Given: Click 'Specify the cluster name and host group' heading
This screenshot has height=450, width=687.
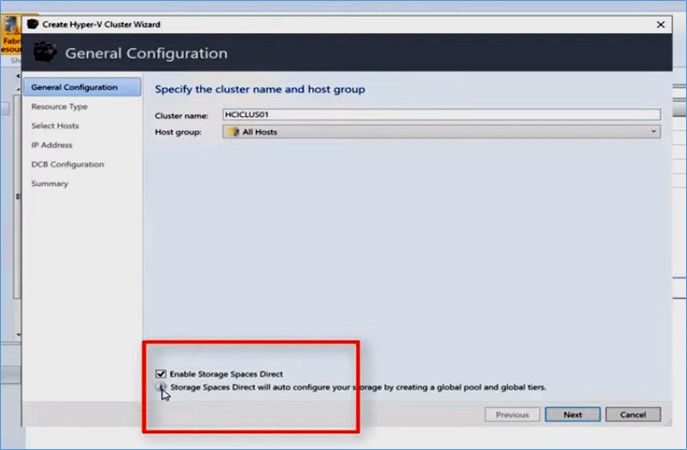Looking at the screenshot, I should tap(260, 89).
